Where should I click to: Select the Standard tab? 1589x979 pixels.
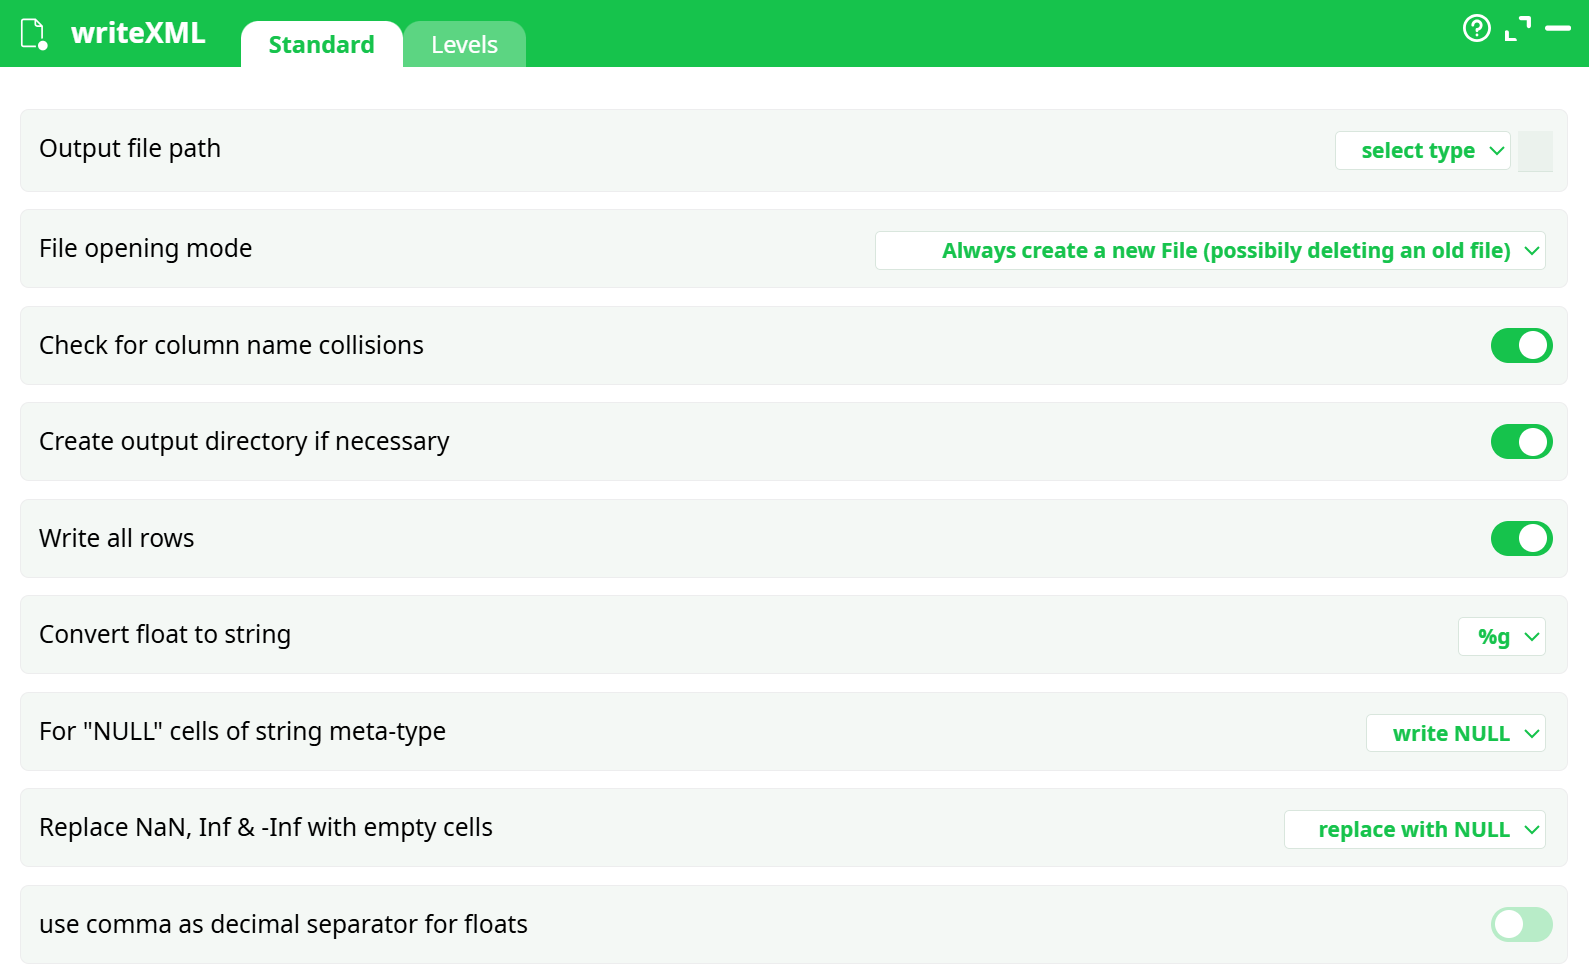tap(321, 45)
